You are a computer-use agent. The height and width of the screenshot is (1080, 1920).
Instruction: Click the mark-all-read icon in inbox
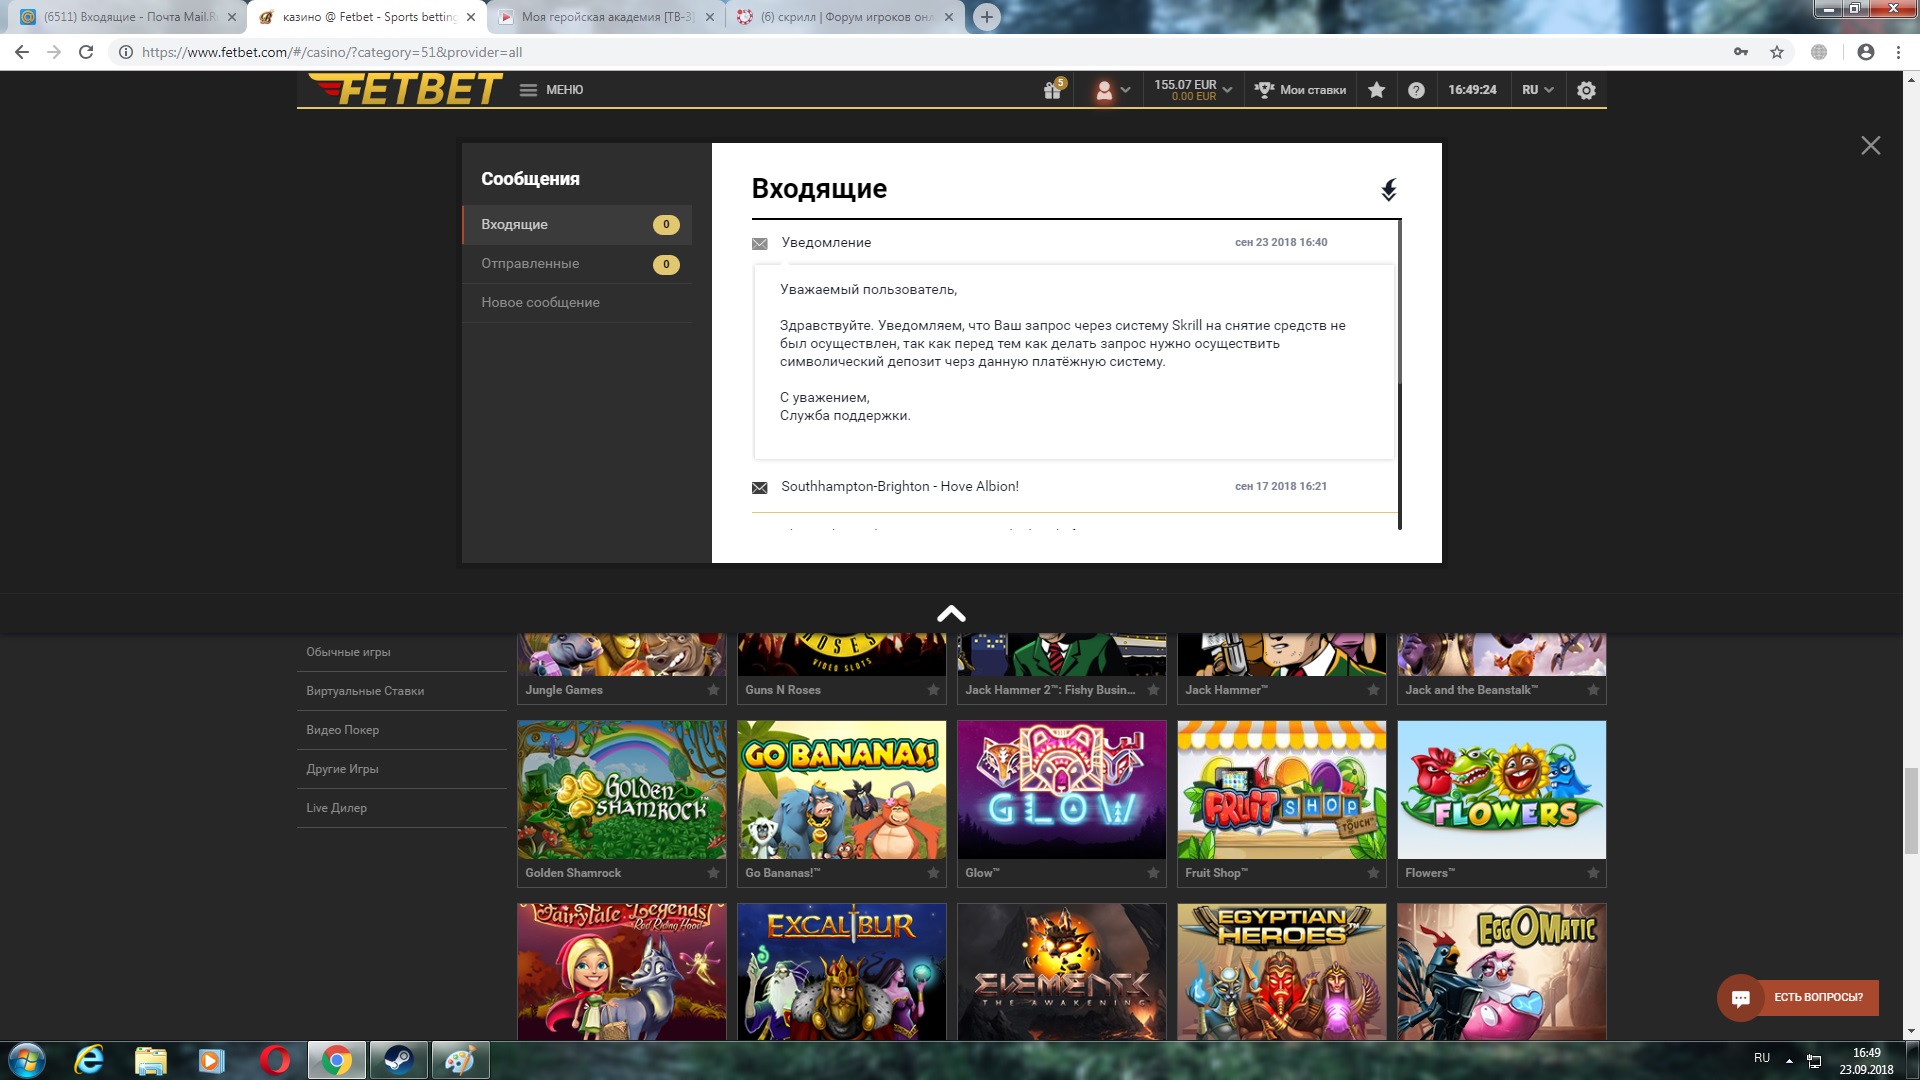(x=1389, y=190)
